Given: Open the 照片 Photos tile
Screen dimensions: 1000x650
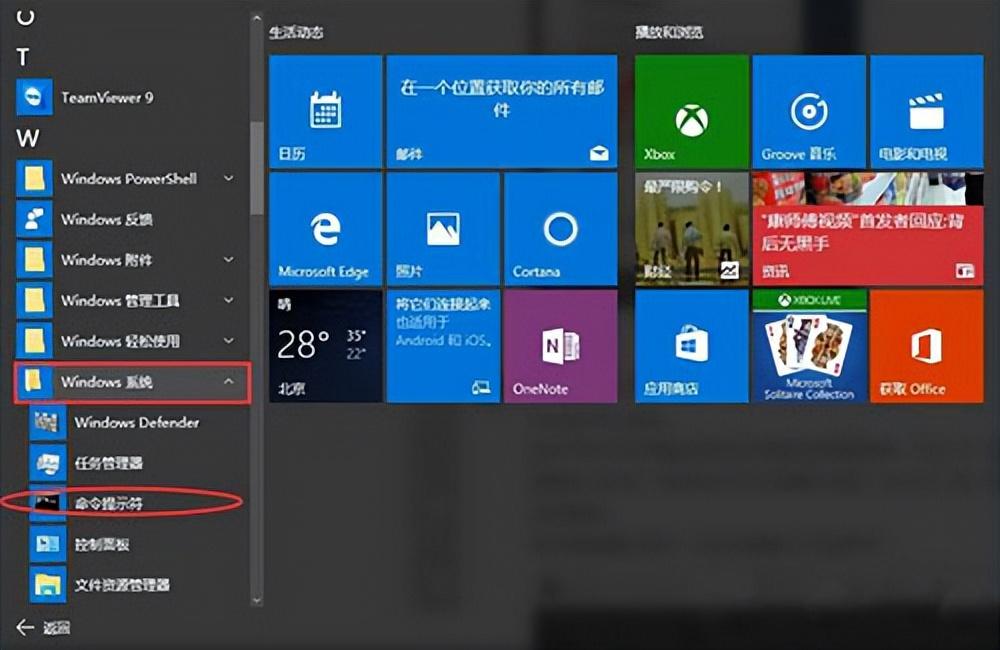Looking at the screenshot, I should [443, 228].
